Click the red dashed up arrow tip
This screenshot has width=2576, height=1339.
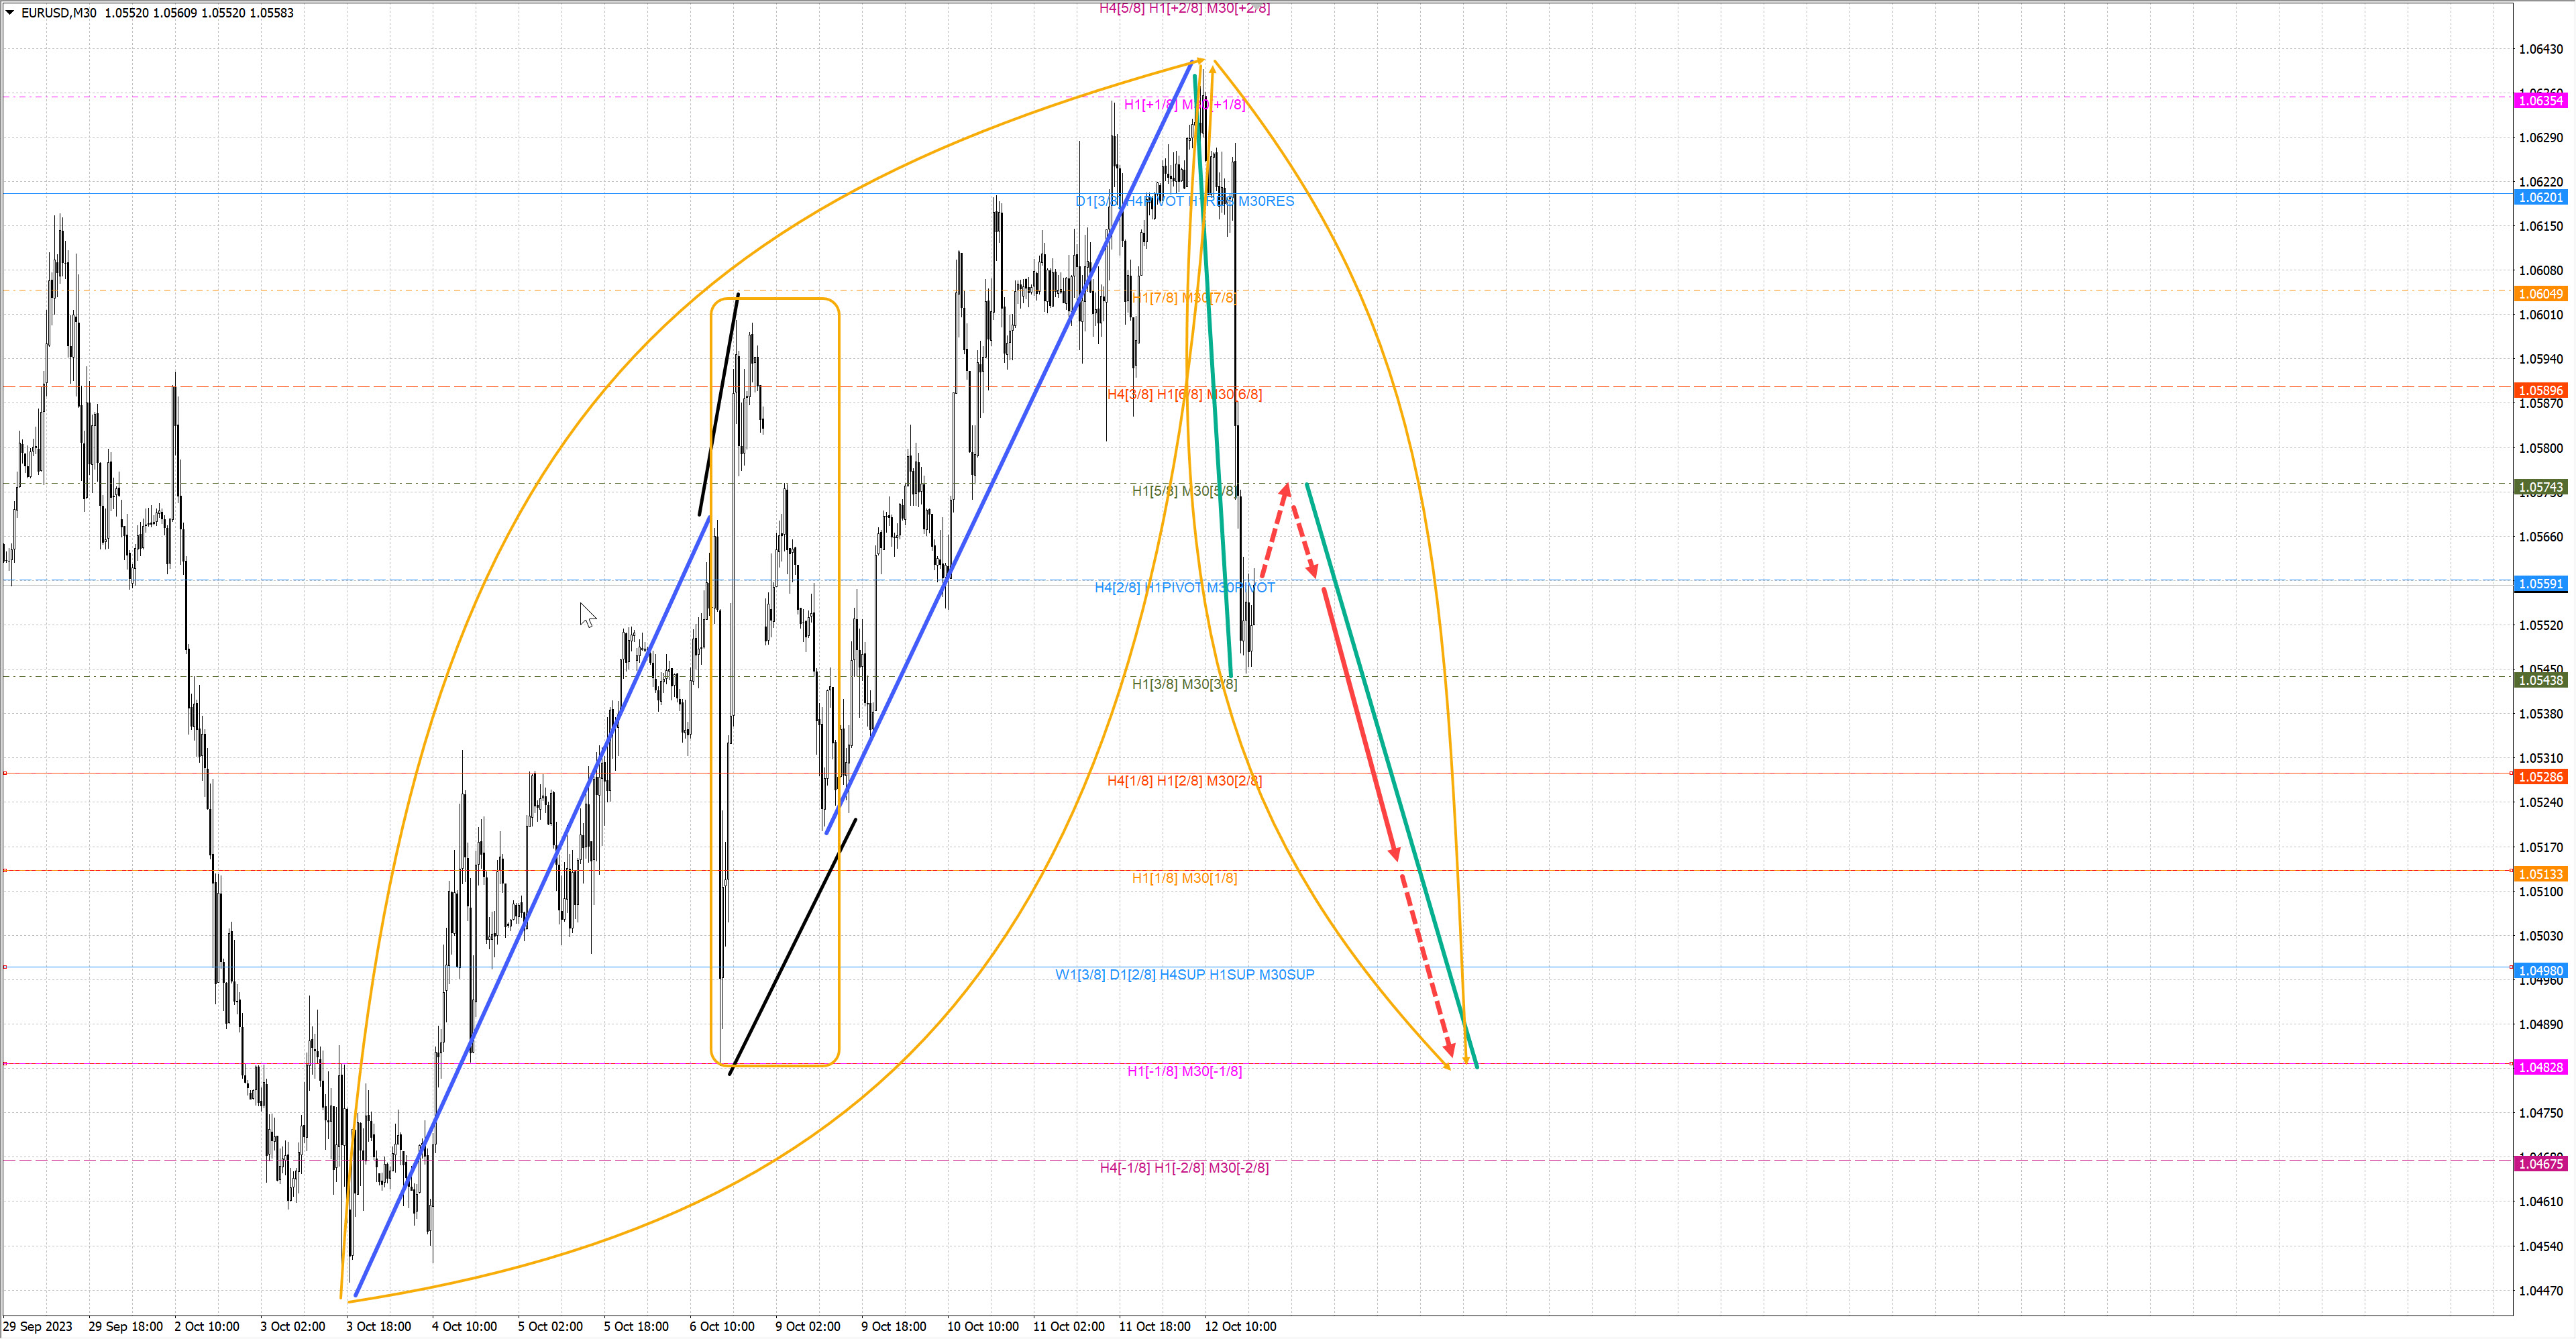click(1286, 489)
